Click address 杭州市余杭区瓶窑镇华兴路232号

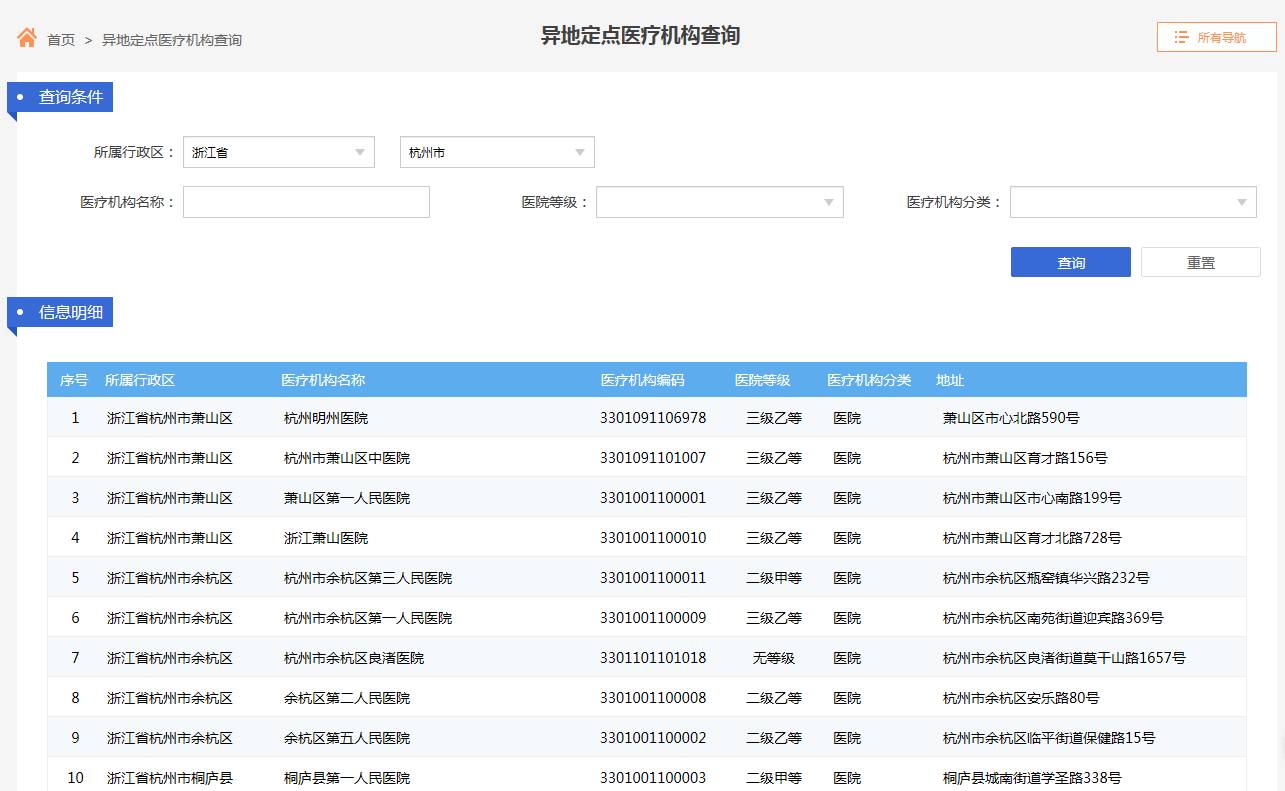coord(1046,578)
